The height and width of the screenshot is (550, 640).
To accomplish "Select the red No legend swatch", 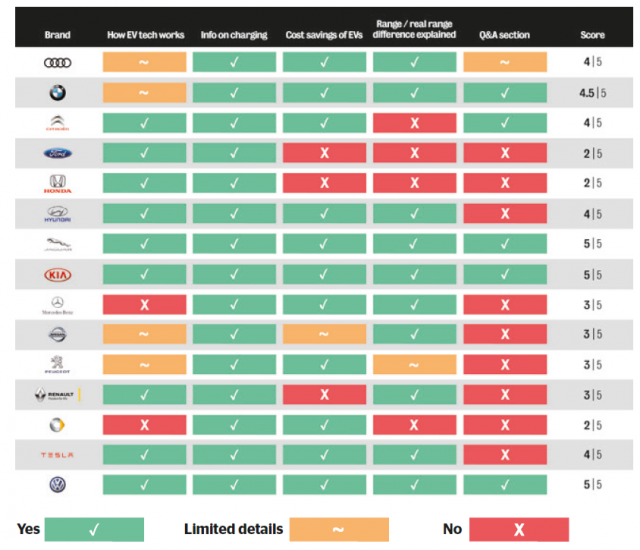I will coord(518,529).
